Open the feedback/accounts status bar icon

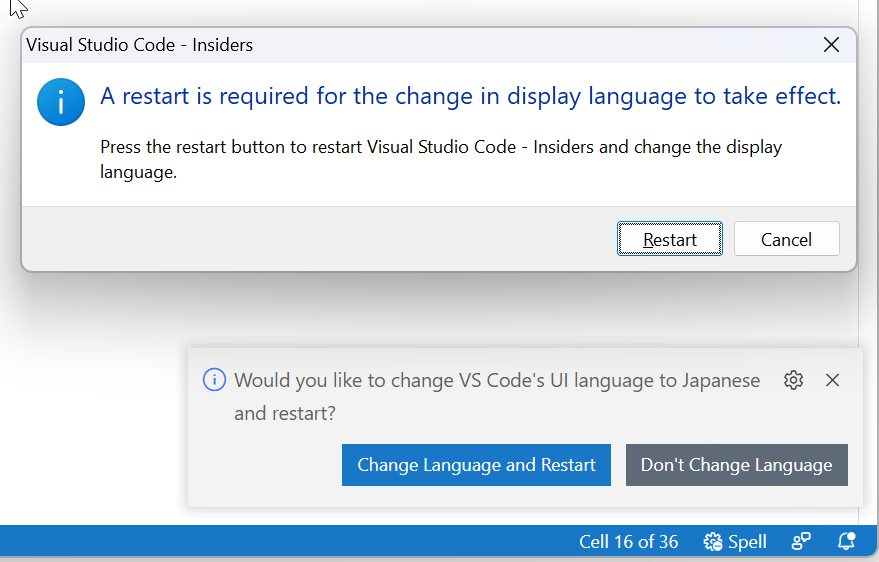click(801, 541)
